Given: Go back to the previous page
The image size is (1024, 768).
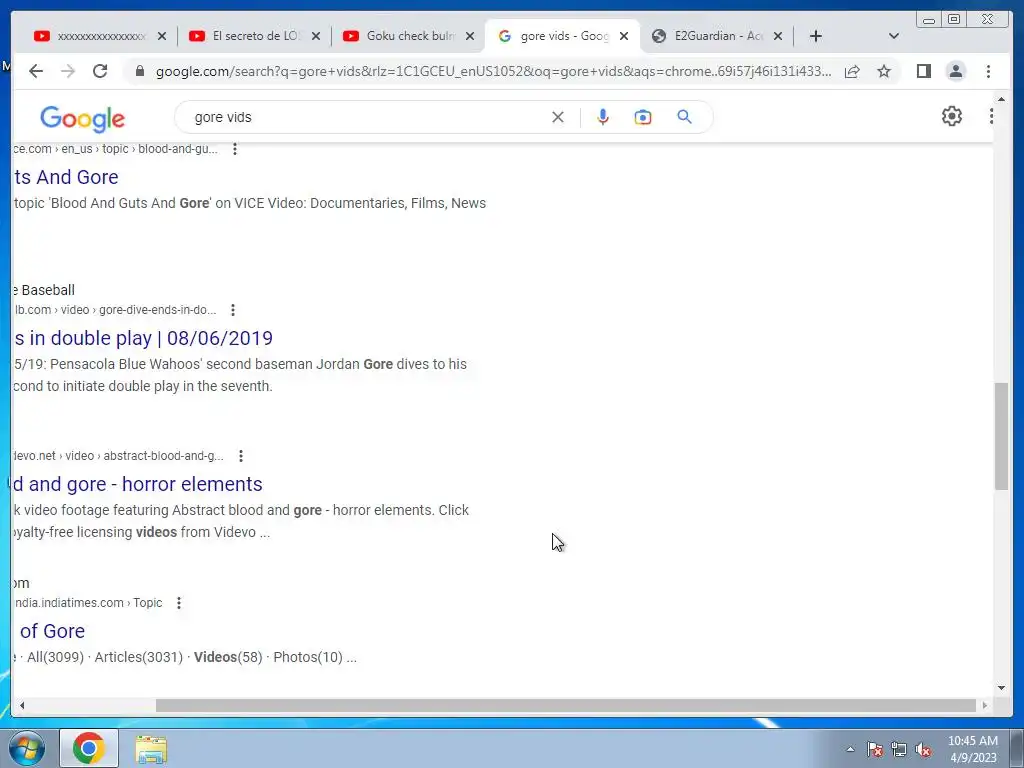Looking at the screenshot, I should (x=36, y=71).
